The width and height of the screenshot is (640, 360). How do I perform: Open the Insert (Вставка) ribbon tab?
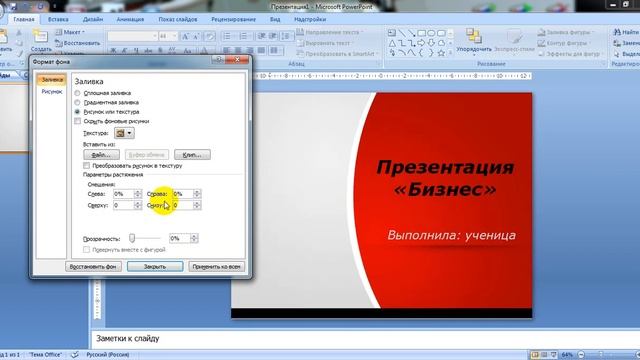click(x=58, y=19)
